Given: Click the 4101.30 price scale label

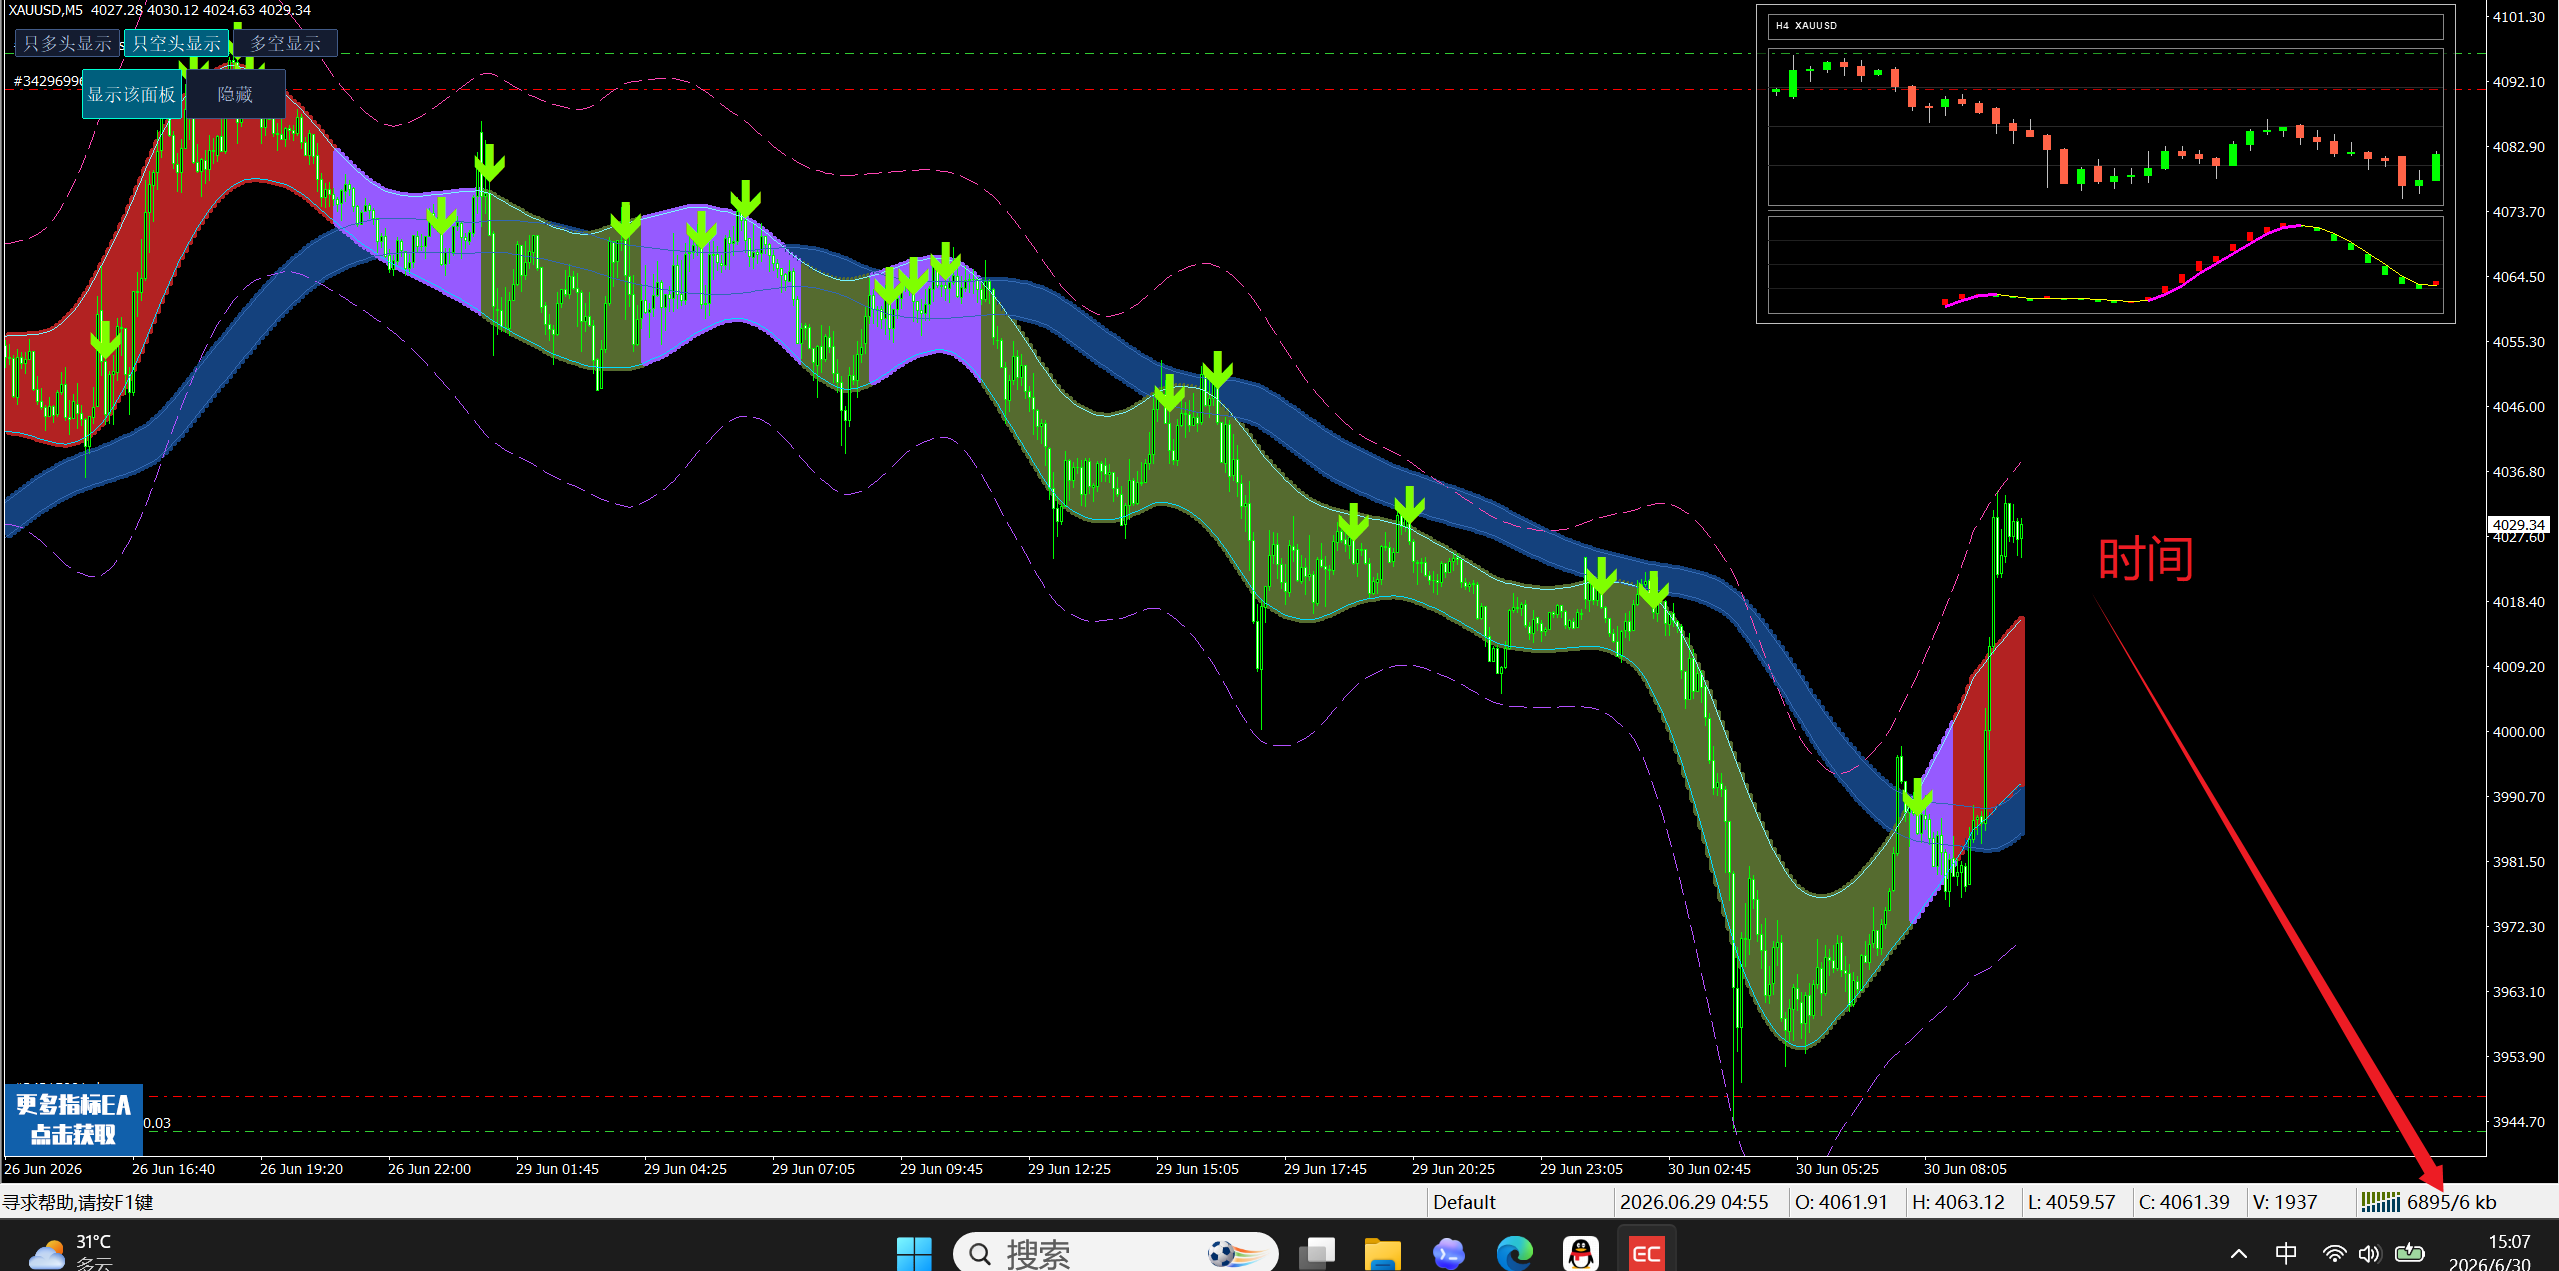Looking at the screenshot, I should (2518, 17).
